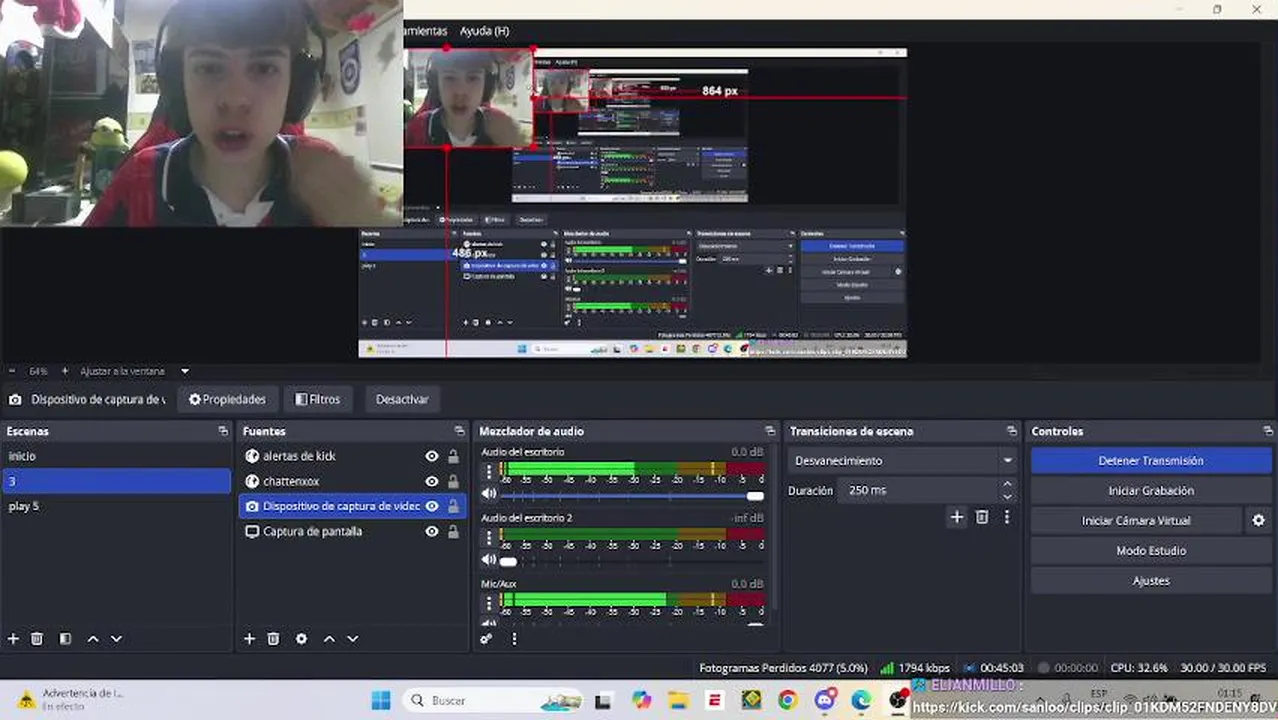
Task: Decrease Duración value with down arrow
Action: pyautogui.click(x=1007, y=496)
